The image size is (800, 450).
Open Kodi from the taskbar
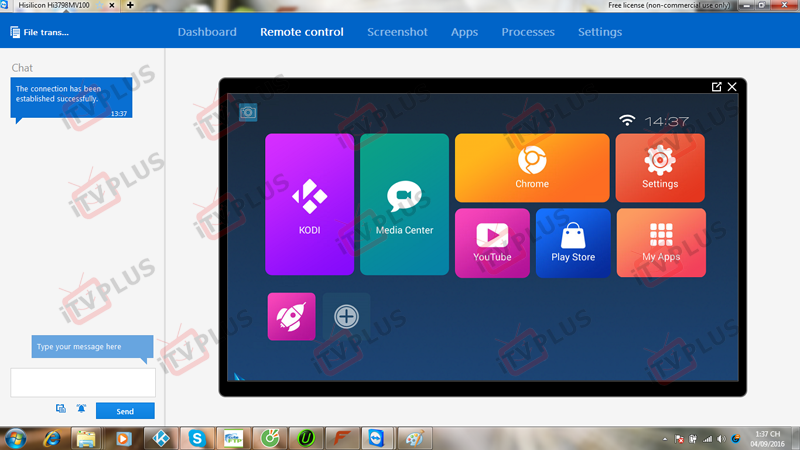coord(161,438)
